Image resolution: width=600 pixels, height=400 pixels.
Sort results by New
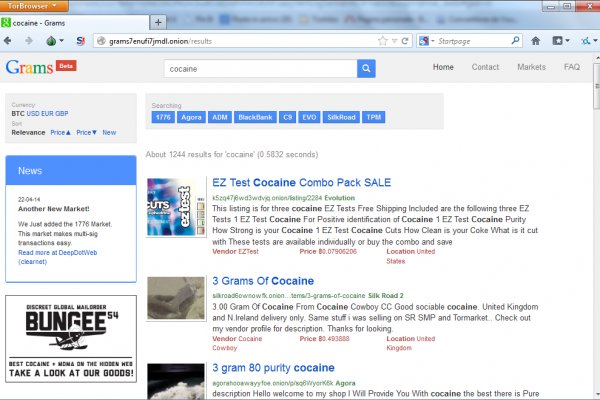109,132
